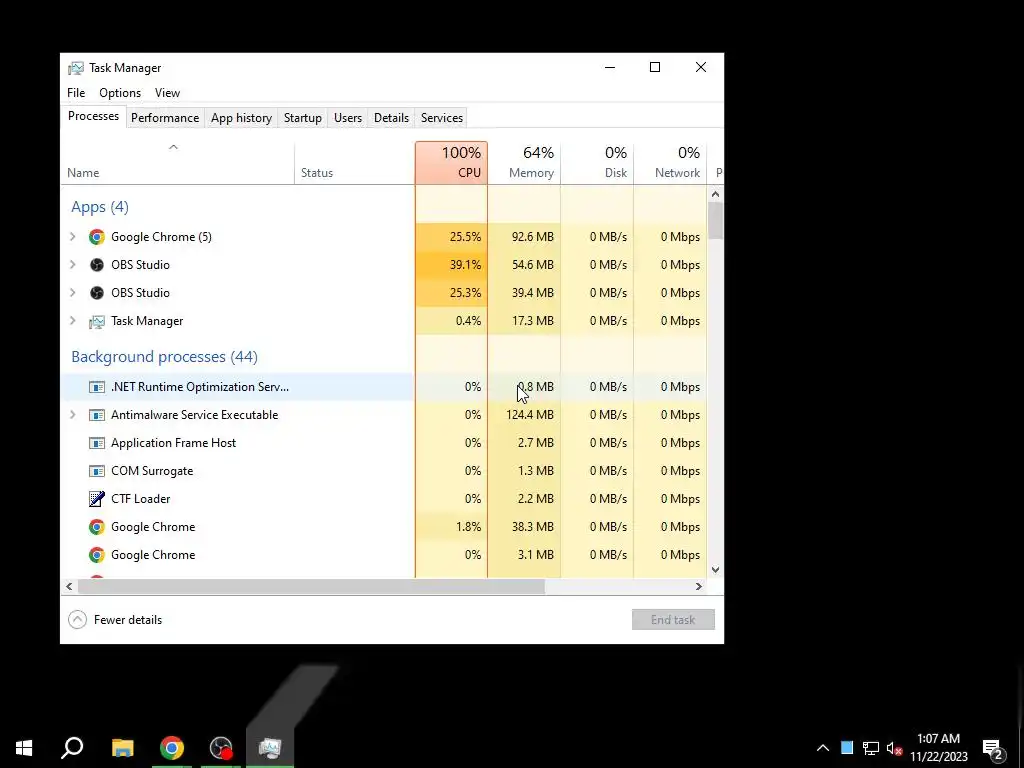Sort by the CPU column header
Screen dimensions: 1024x768
pyautogui.click(x=451, y=163)
